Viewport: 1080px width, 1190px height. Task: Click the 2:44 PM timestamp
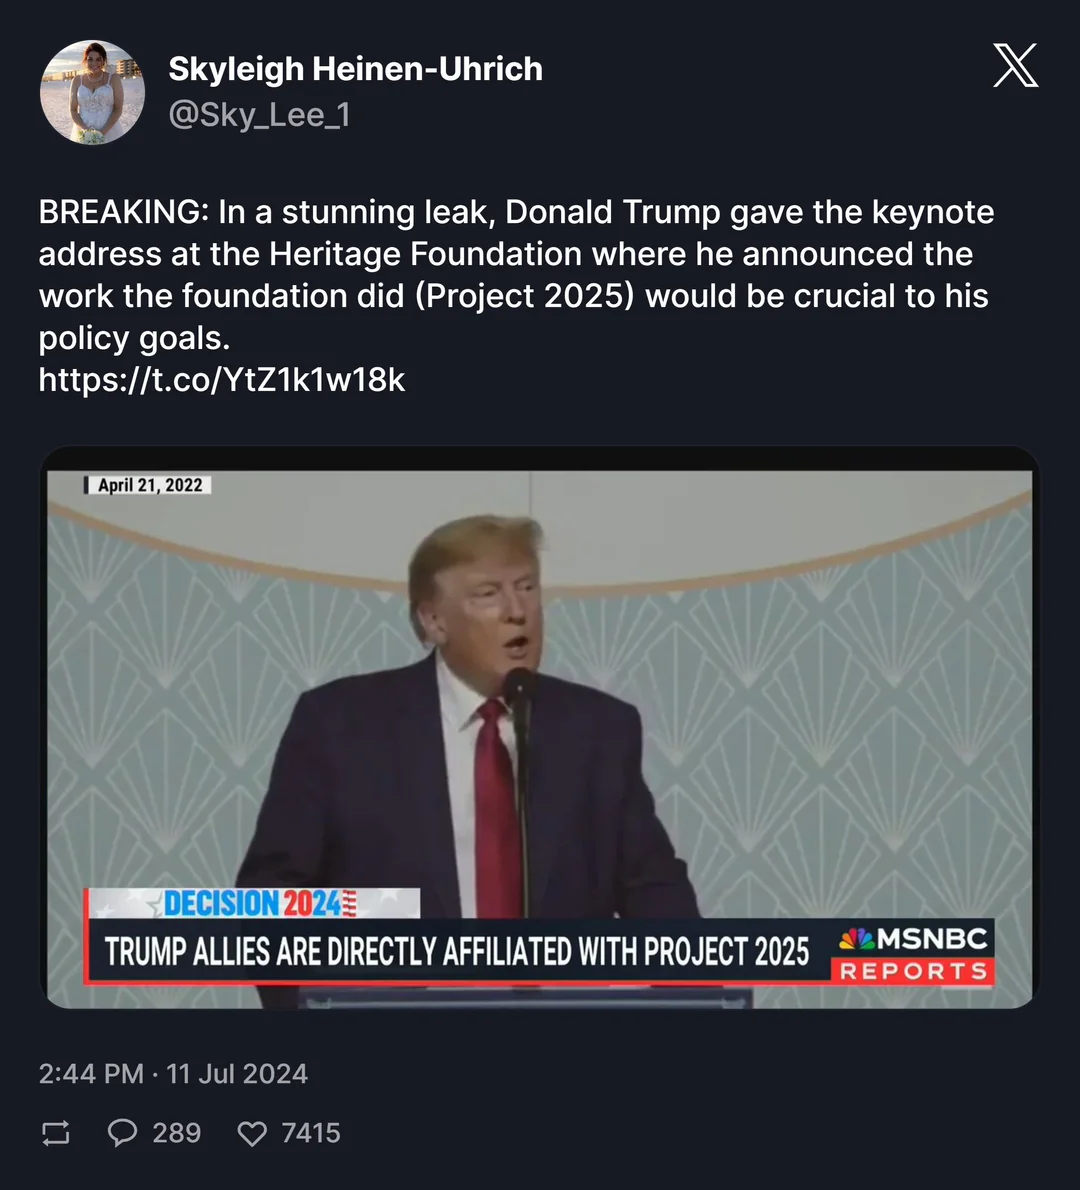tap(91, 1074)
